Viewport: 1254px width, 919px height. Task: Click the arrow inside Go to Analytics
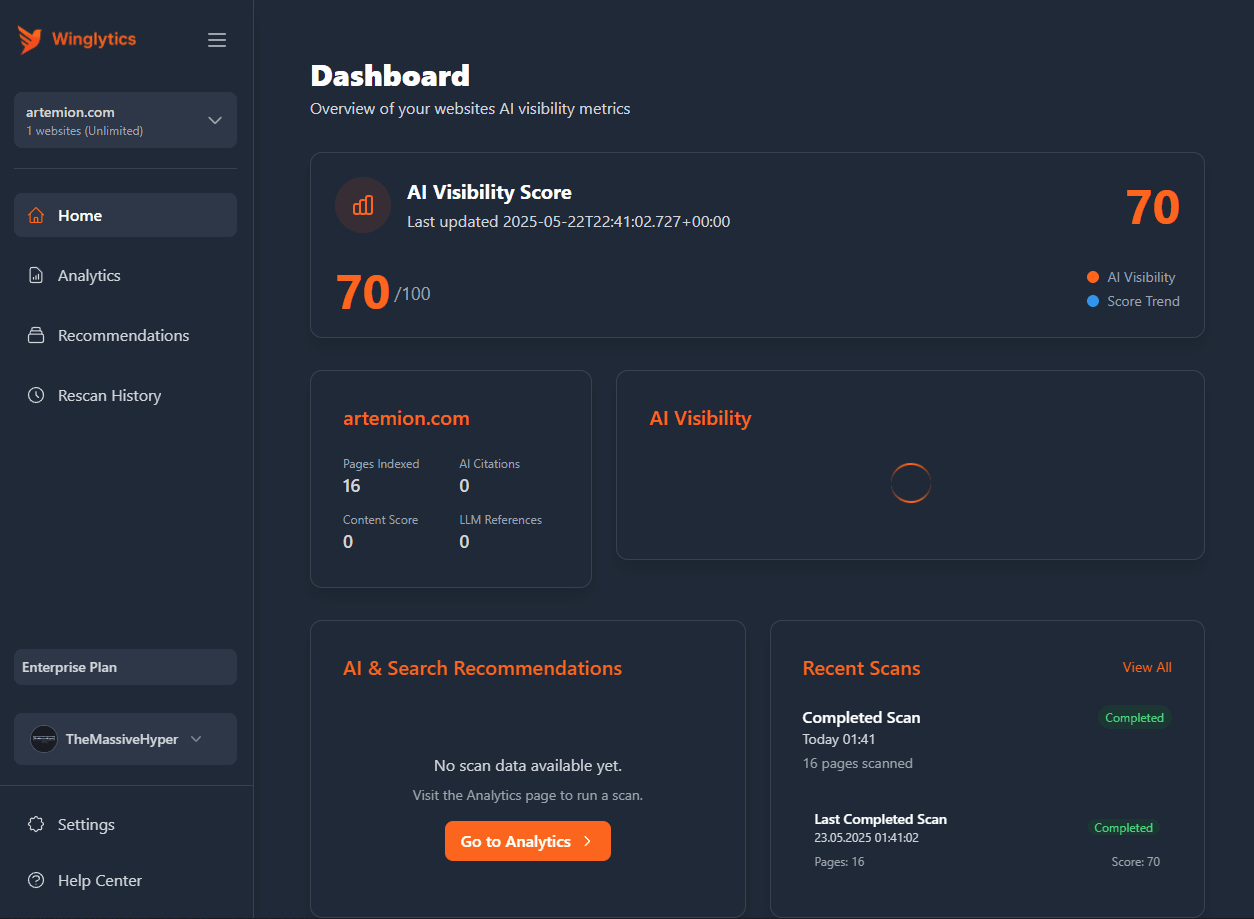click(x=587, y=841)
